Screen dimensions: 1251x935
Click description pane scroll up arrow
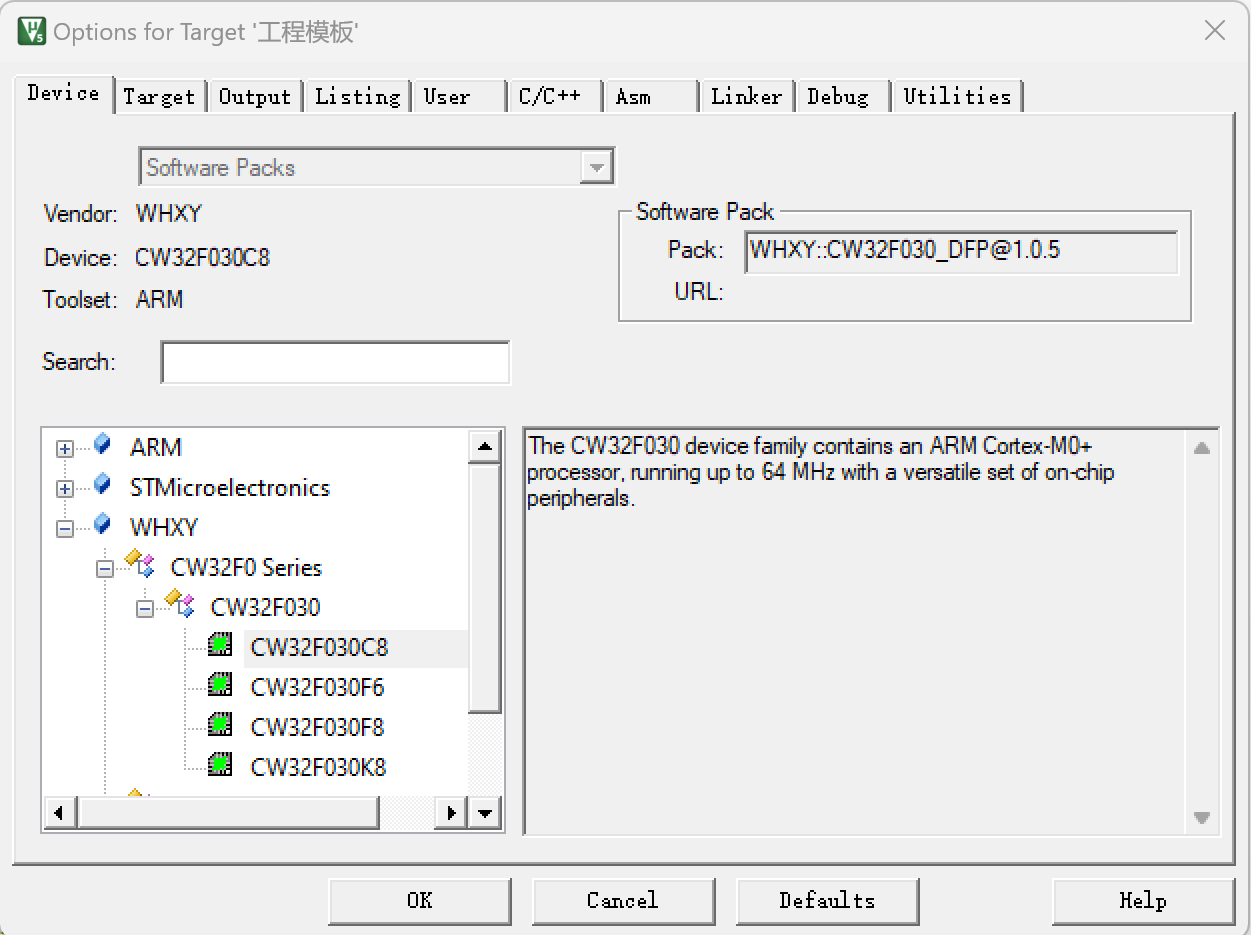tap(1202, 447)
